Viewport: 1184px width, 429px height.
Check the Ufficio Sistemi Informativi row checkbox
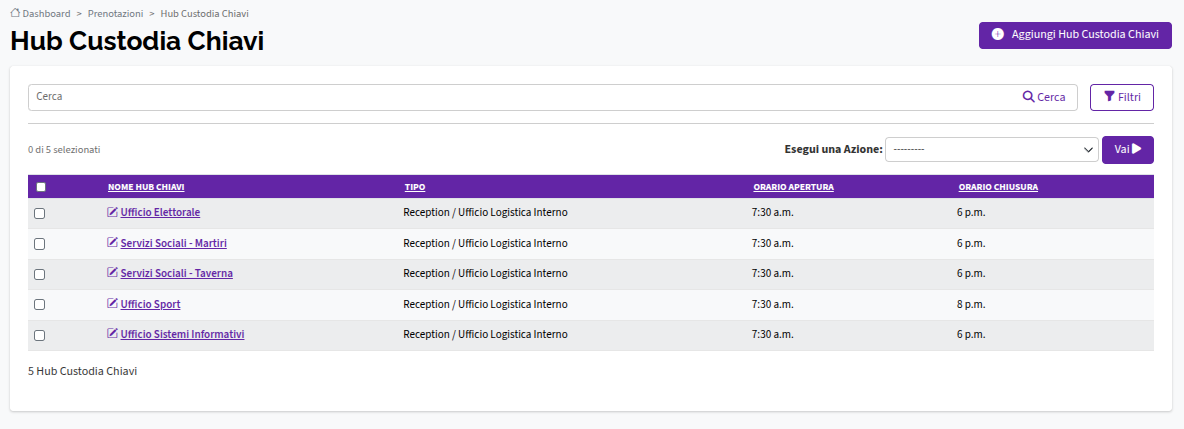[x=40, y=335]
